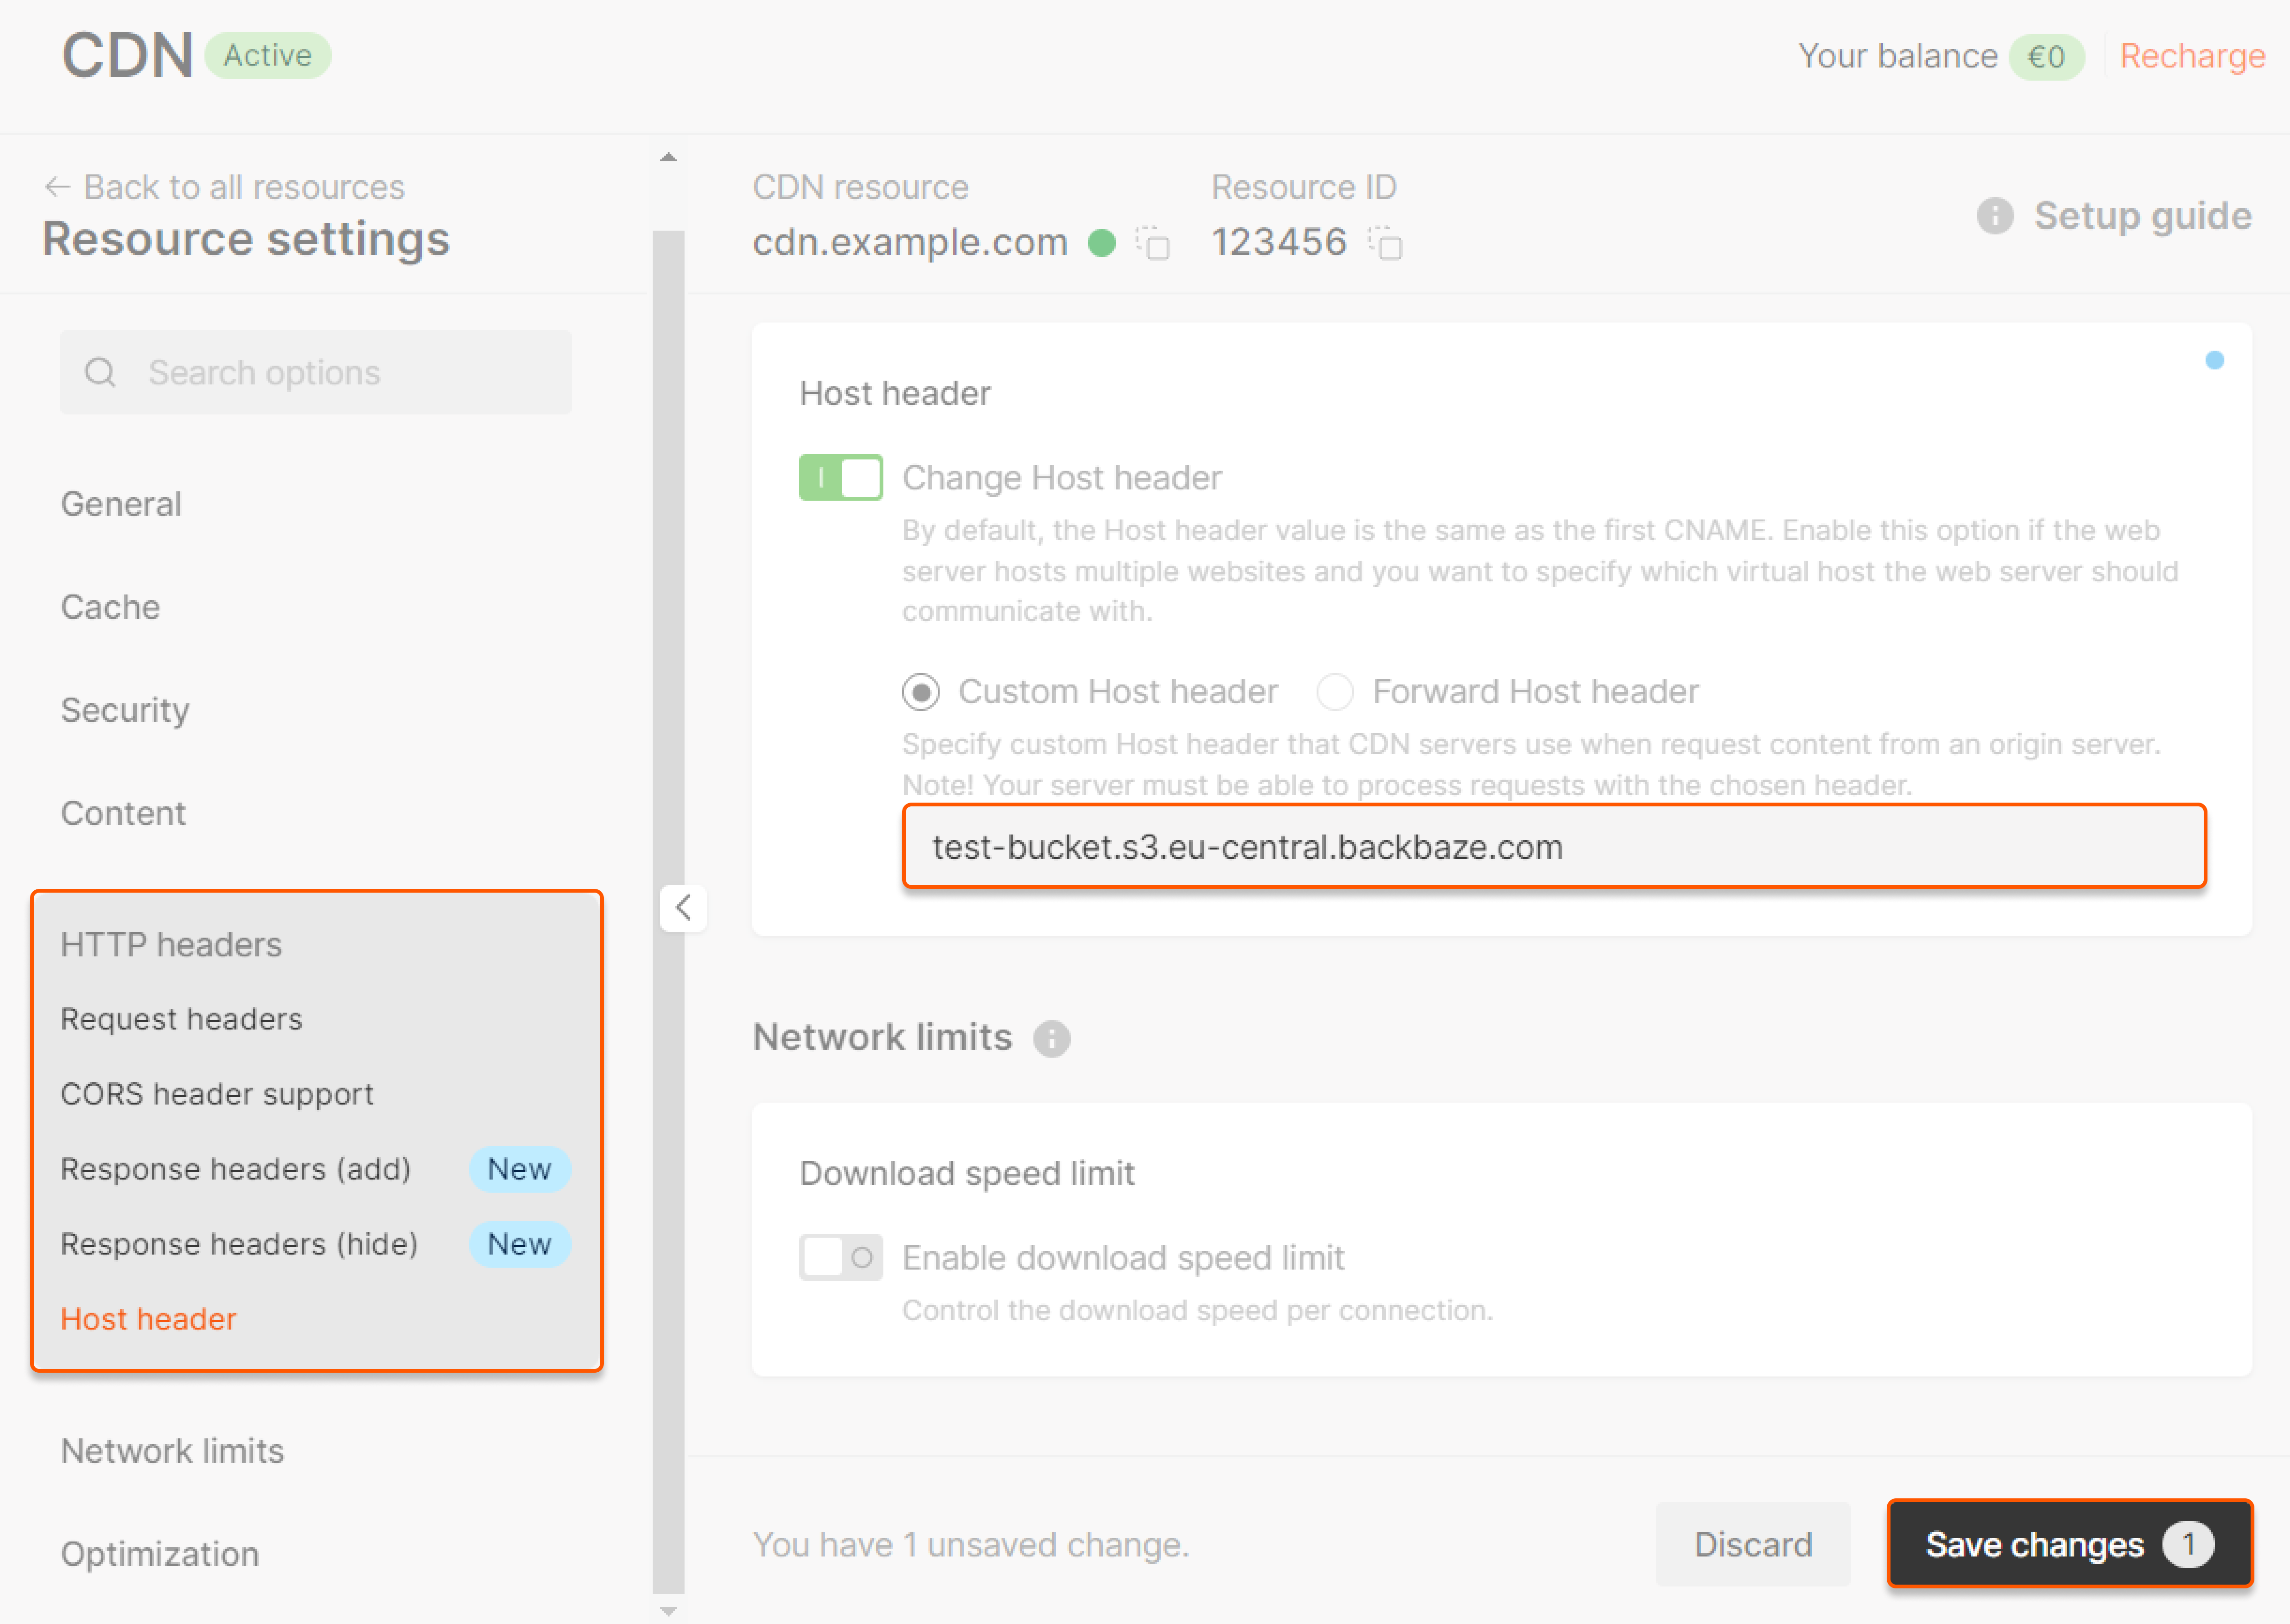The height and width of the screenshot is (1624, 2290).
Task: Copy the cdn.example.com resource name
Action: coord(1153,243)
